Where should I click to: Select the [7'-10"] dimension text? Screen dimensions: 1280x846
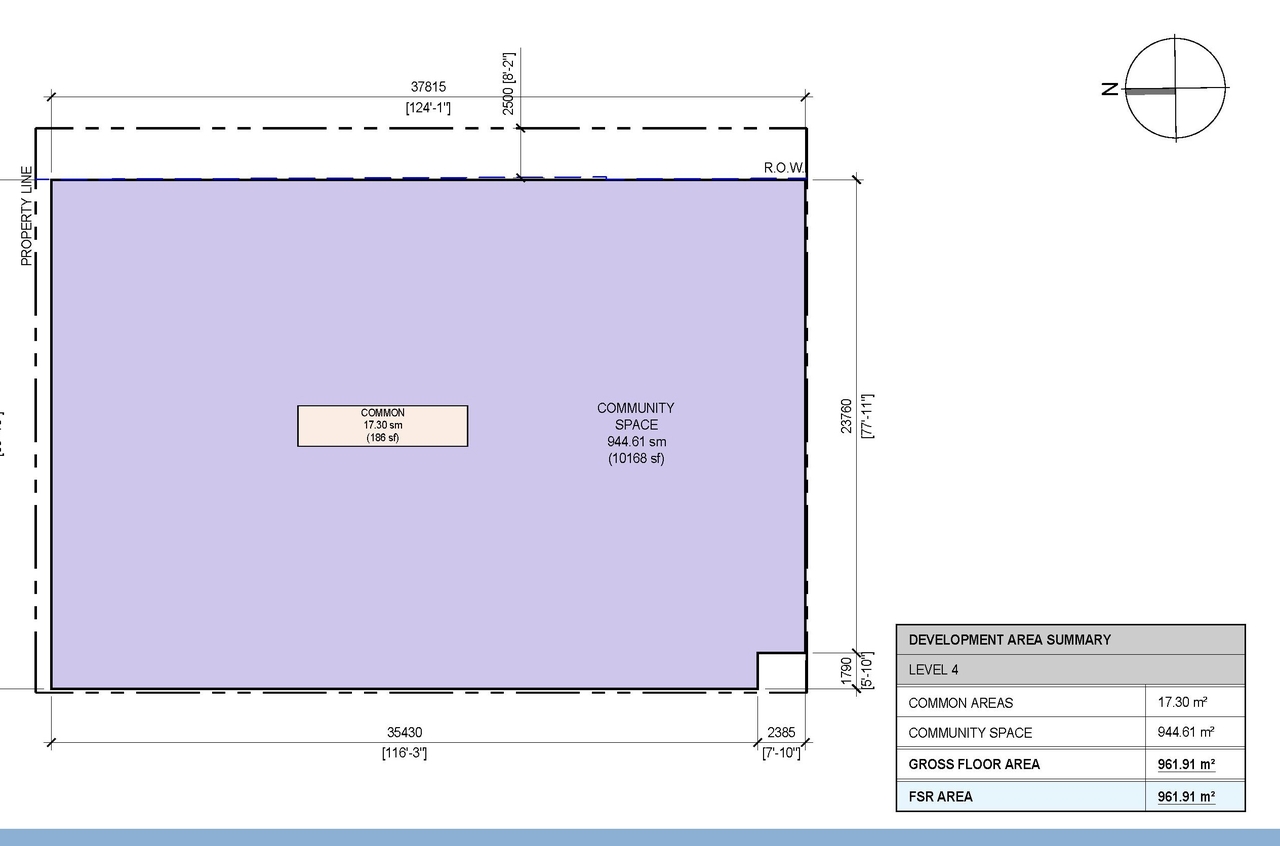click(781, 753)
